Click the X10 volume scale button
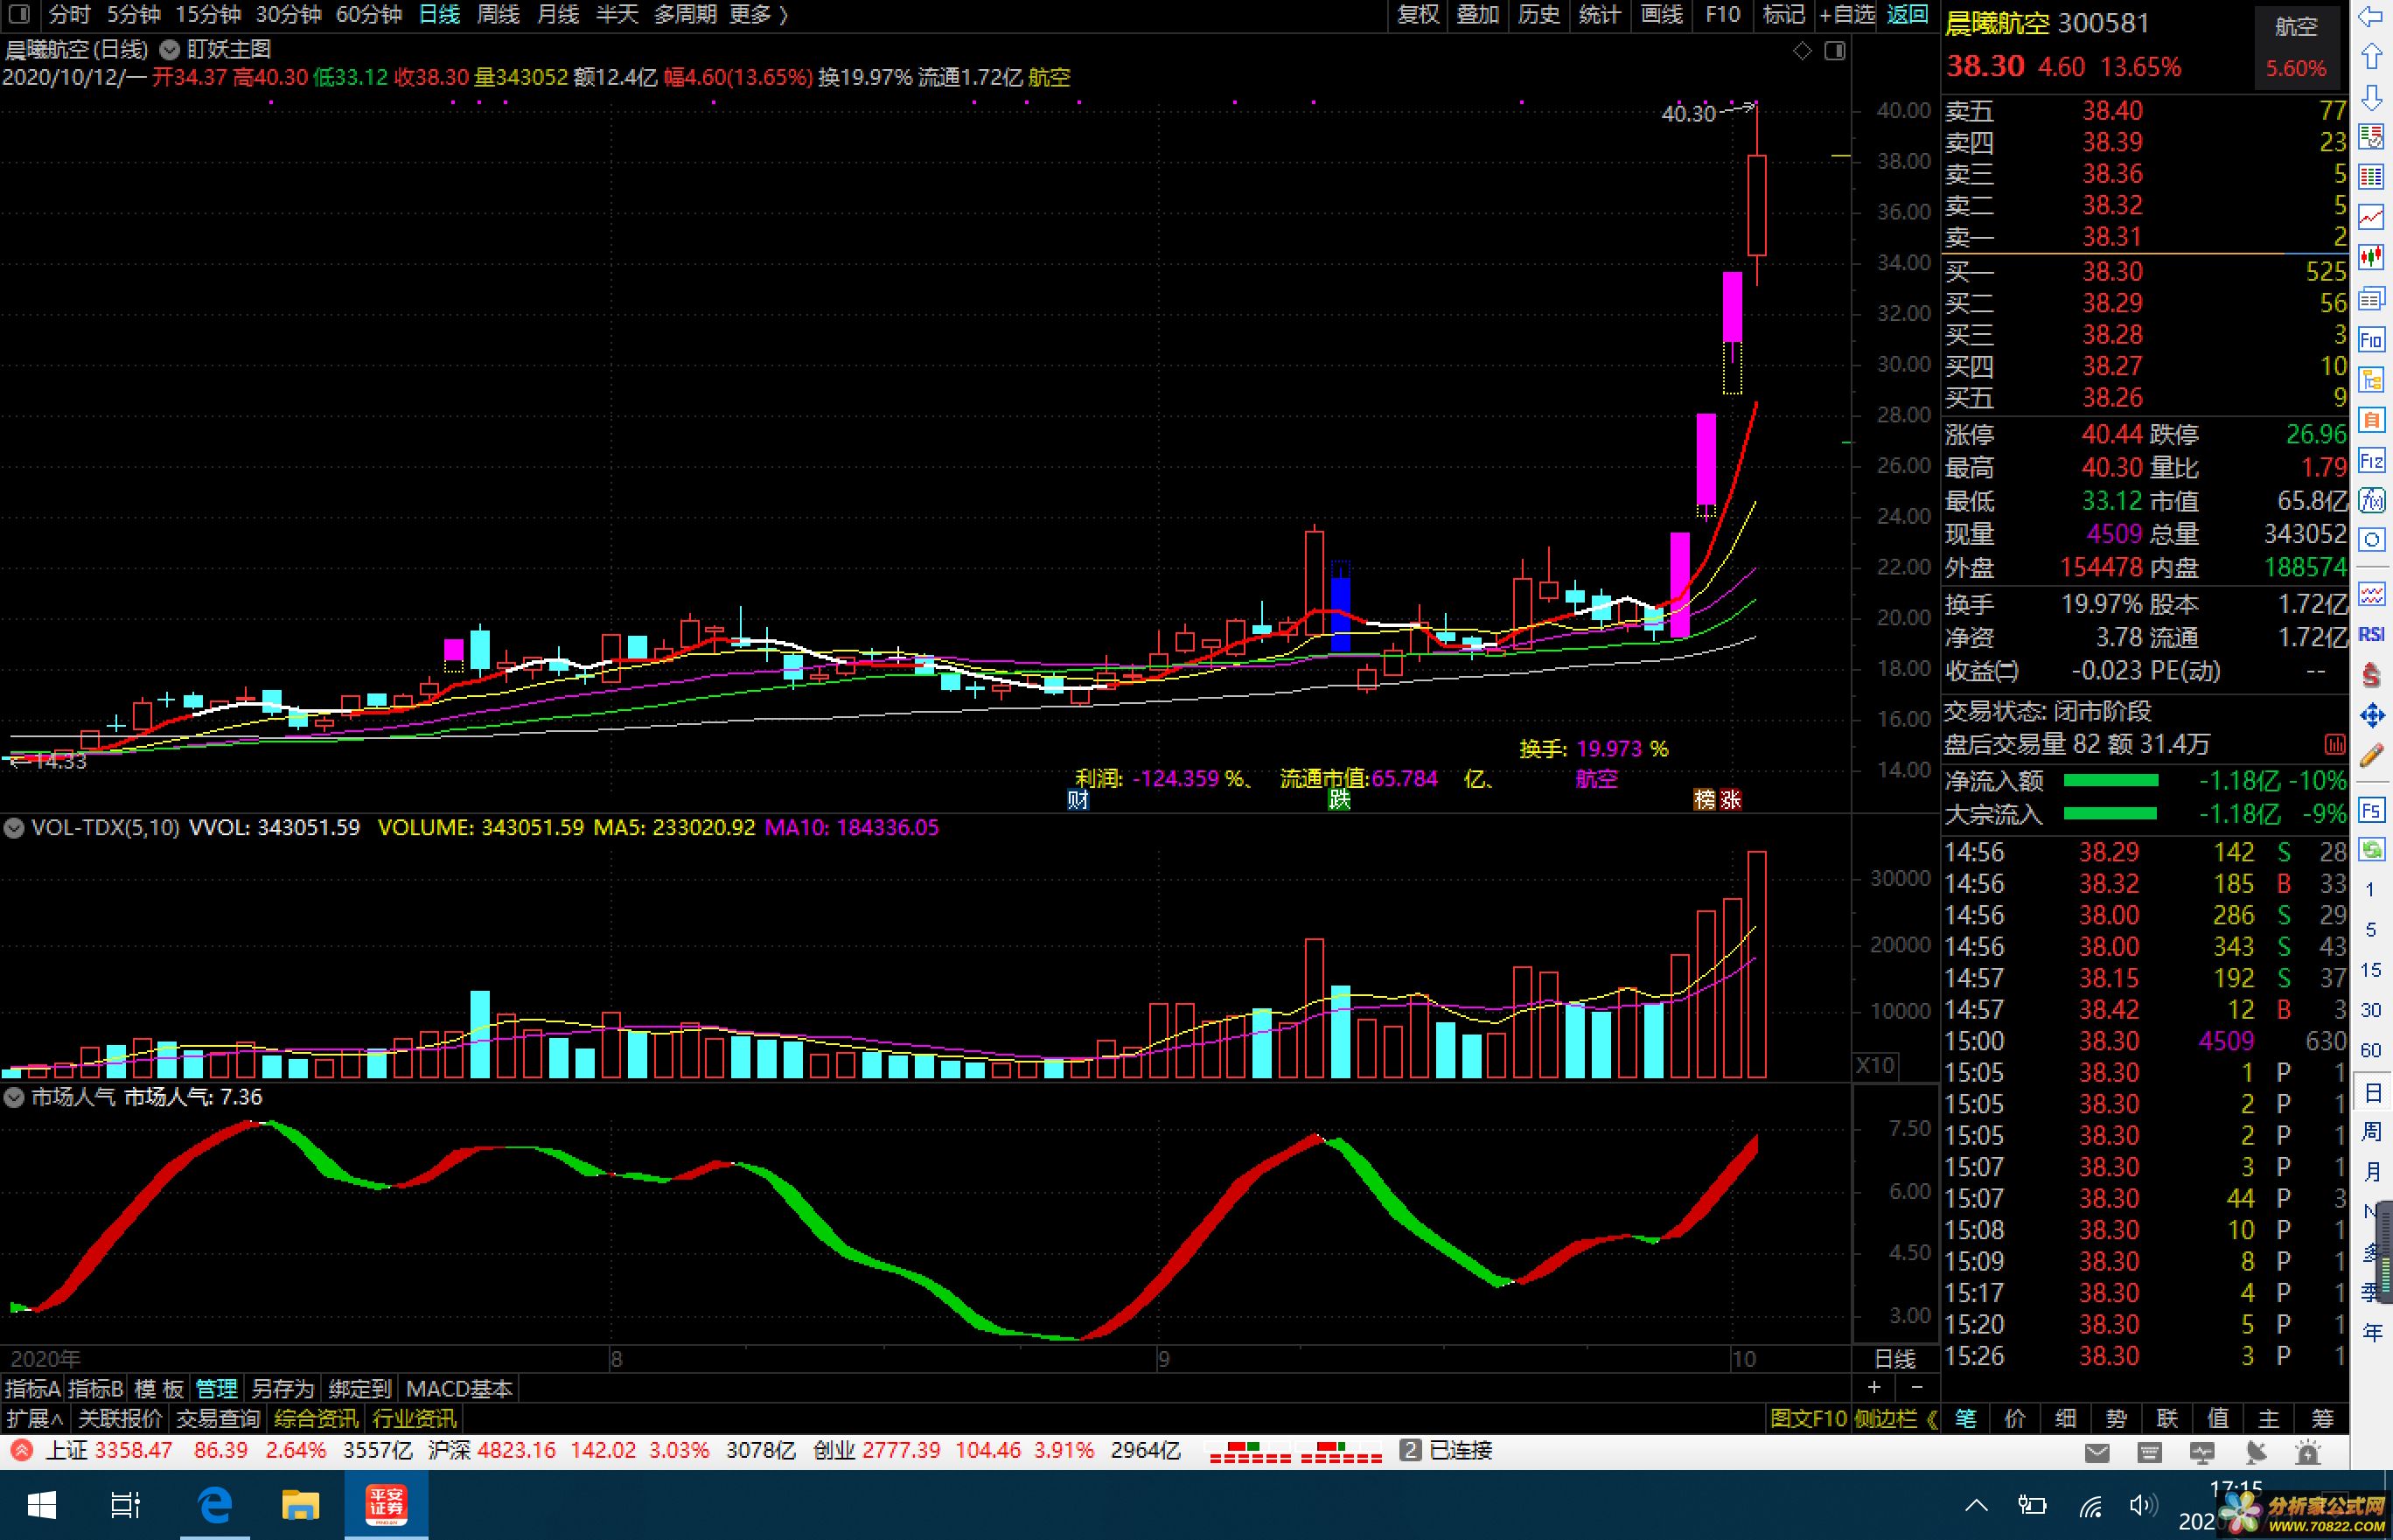The width and height of the screenshot is (2393, 1540). [x=1875, y=1065]
